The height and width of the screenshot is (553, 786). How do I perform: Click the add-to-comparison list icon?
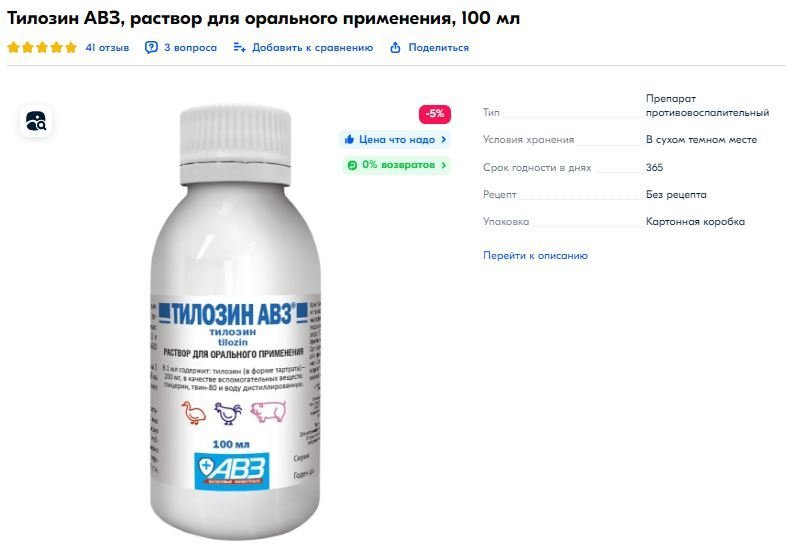click(x=240, y=48)
